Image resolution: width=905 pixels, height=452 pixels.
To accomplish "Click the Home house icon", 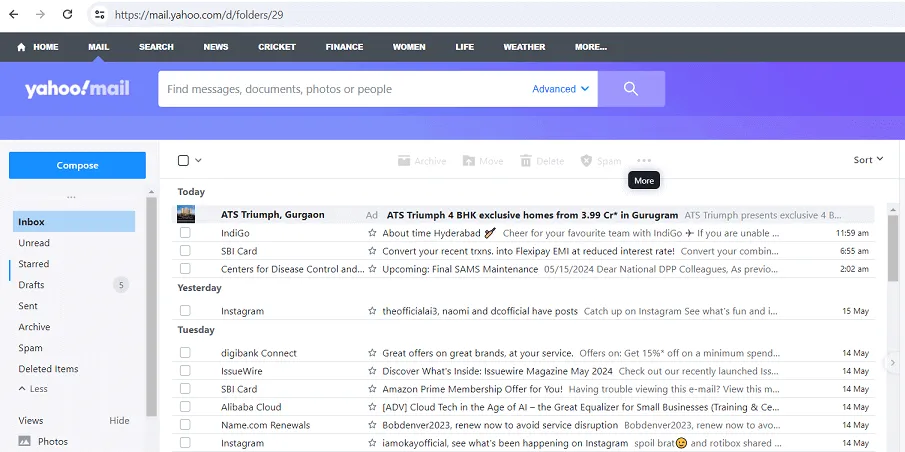I will tap(21, 47).
